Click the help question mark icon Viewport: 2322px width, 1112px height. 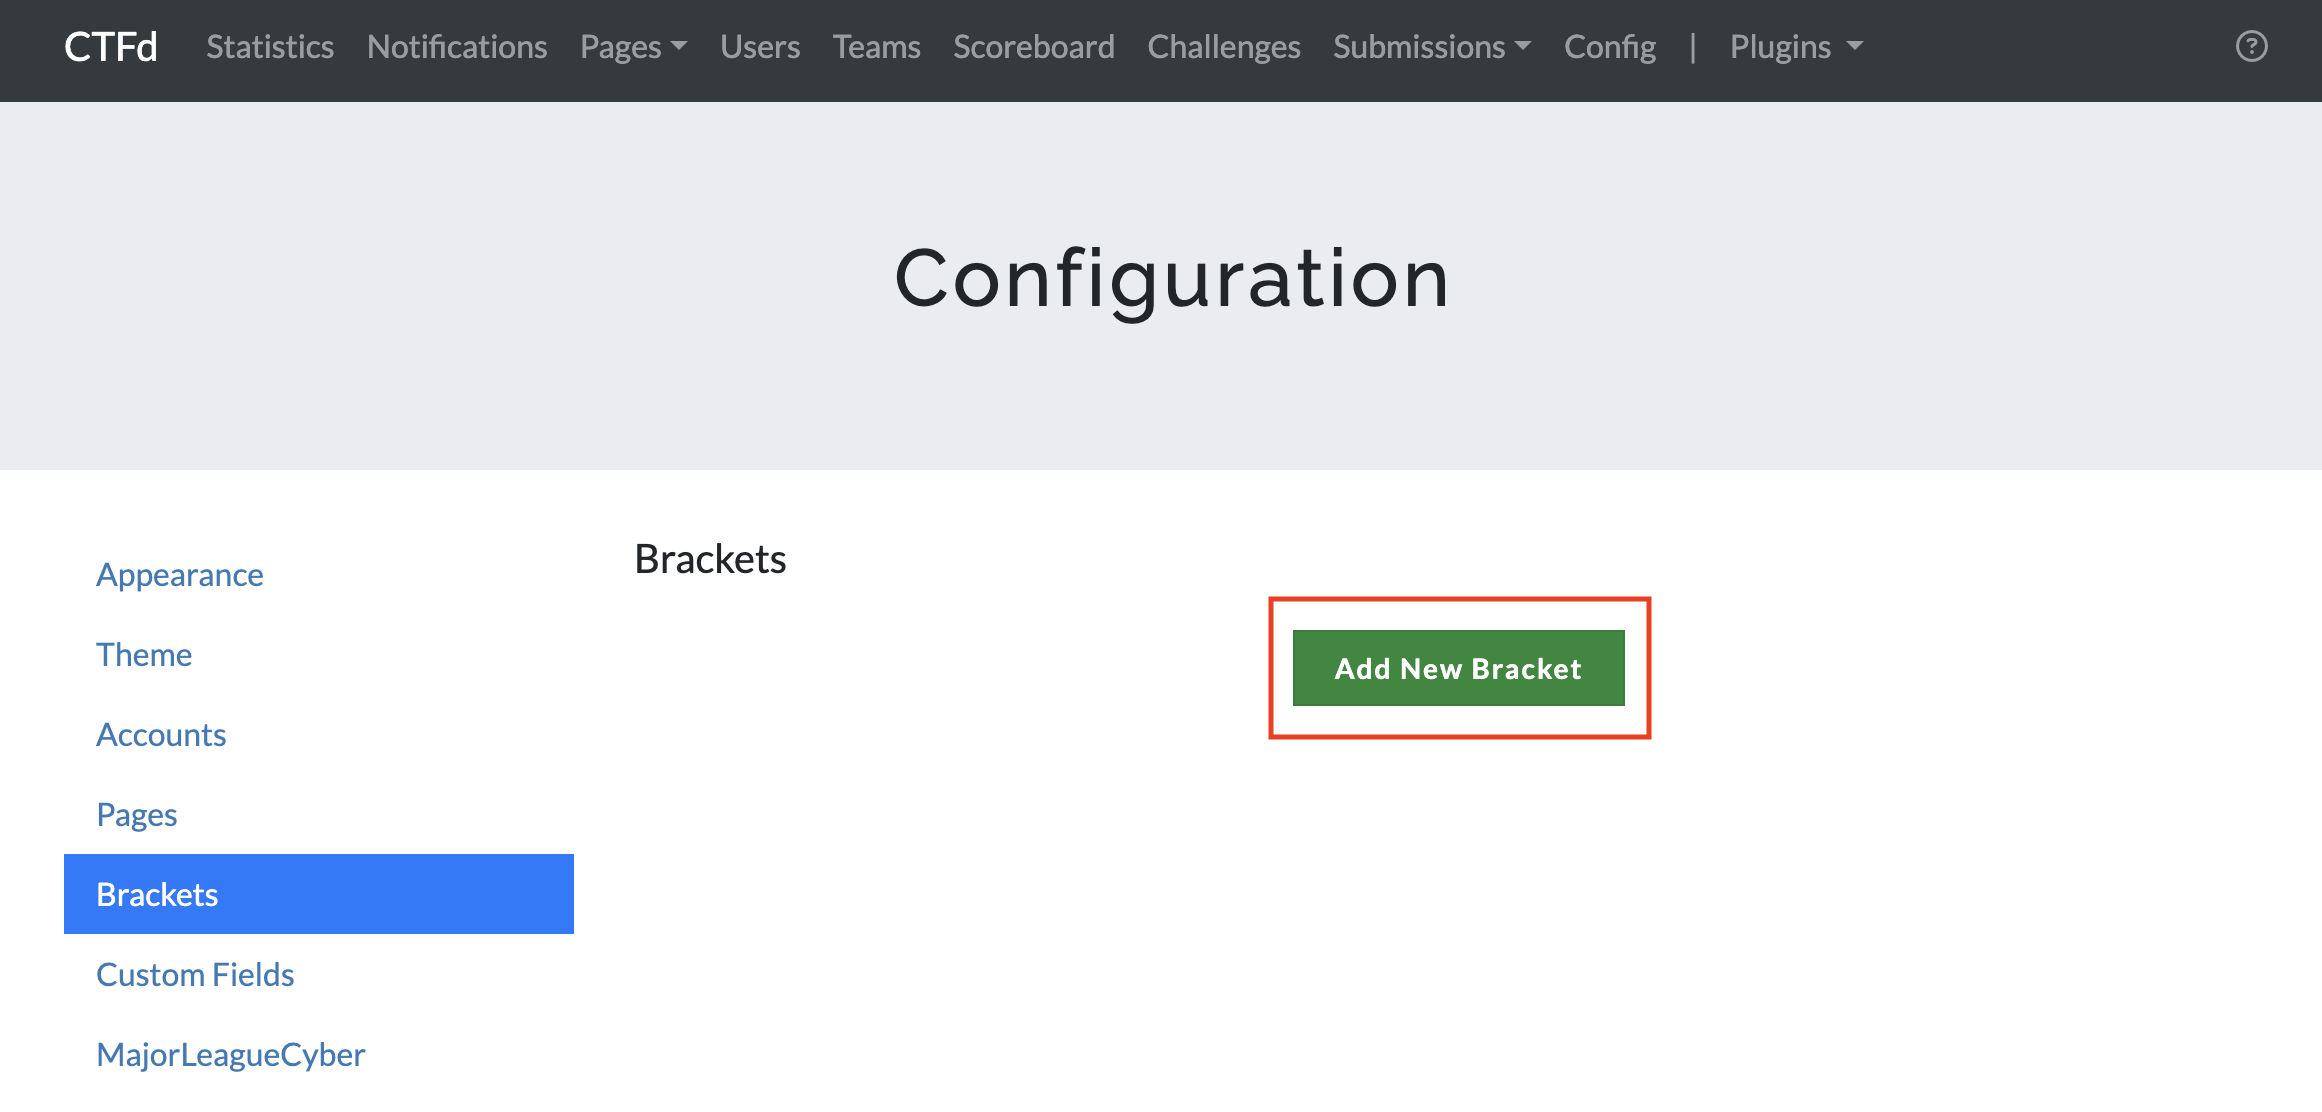click(x=2251, y=47)
